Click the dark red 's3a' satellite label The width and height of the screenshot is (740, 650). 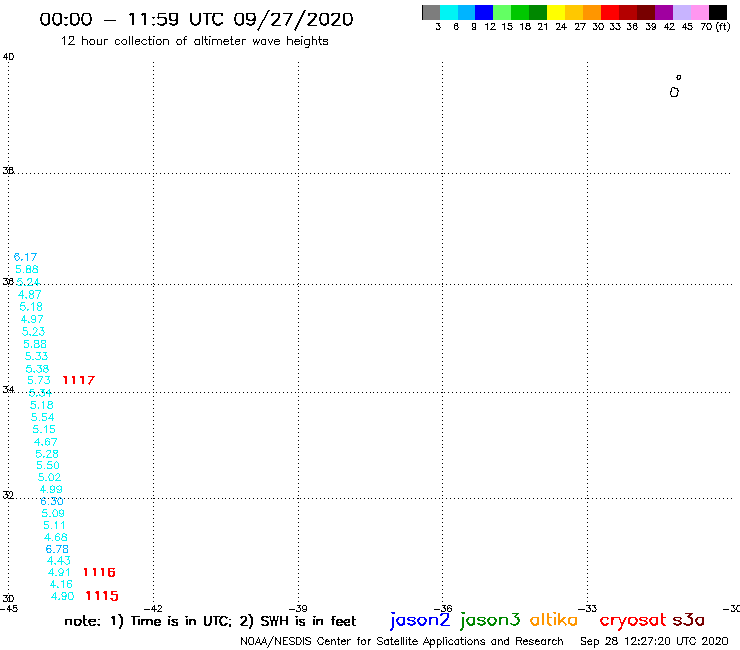[x=689, y=620]
